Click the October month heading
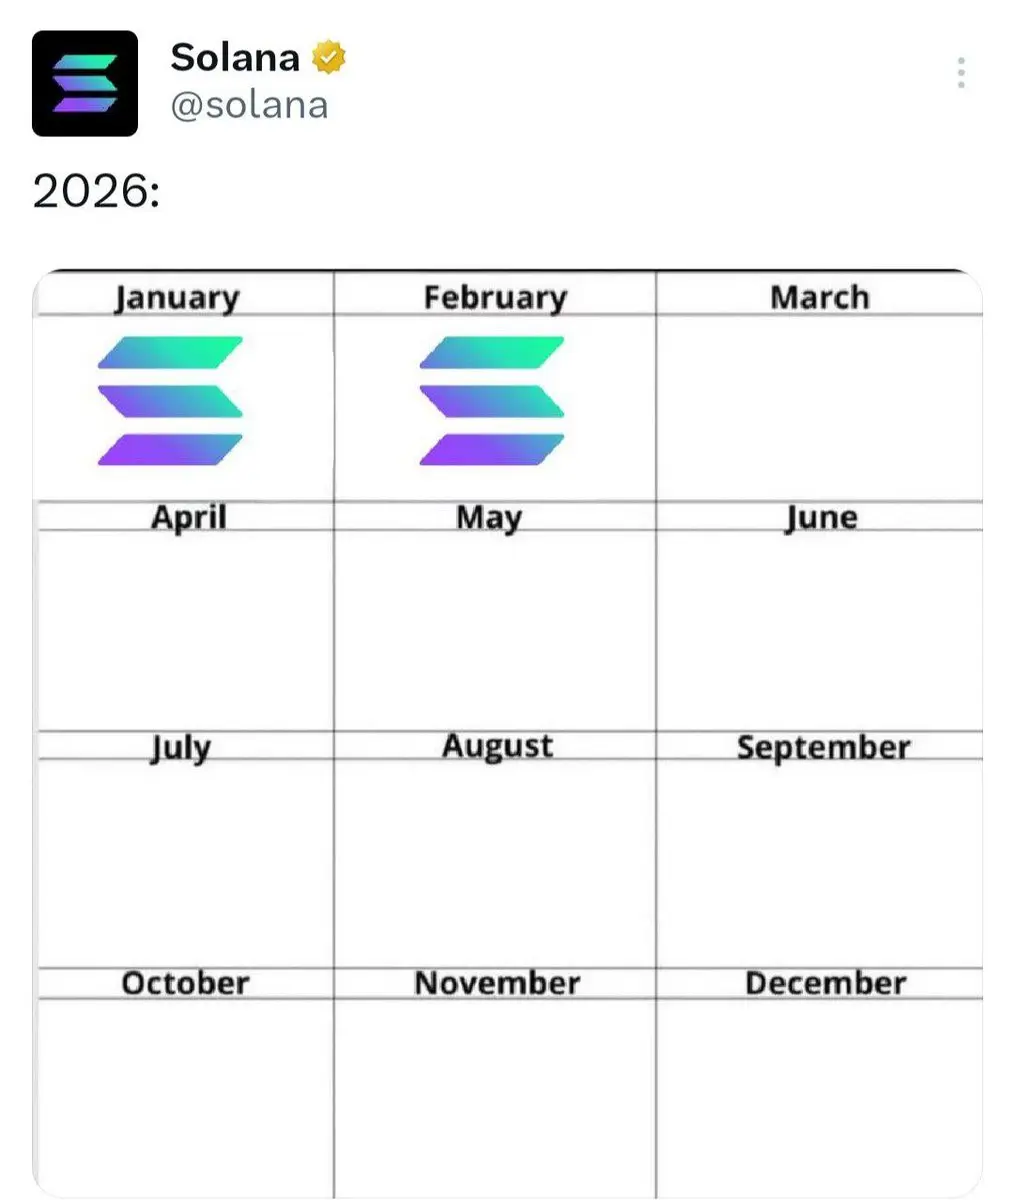The width and height of the screenshot is (1014, 1200). point(185,983)
